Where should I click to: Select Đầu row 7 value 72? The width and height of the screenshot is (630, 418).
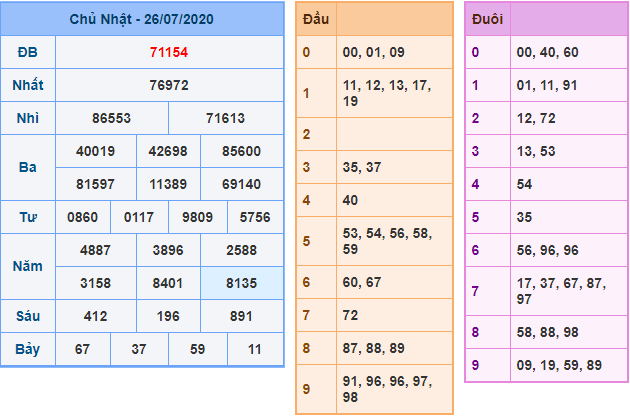pos(350,315)
